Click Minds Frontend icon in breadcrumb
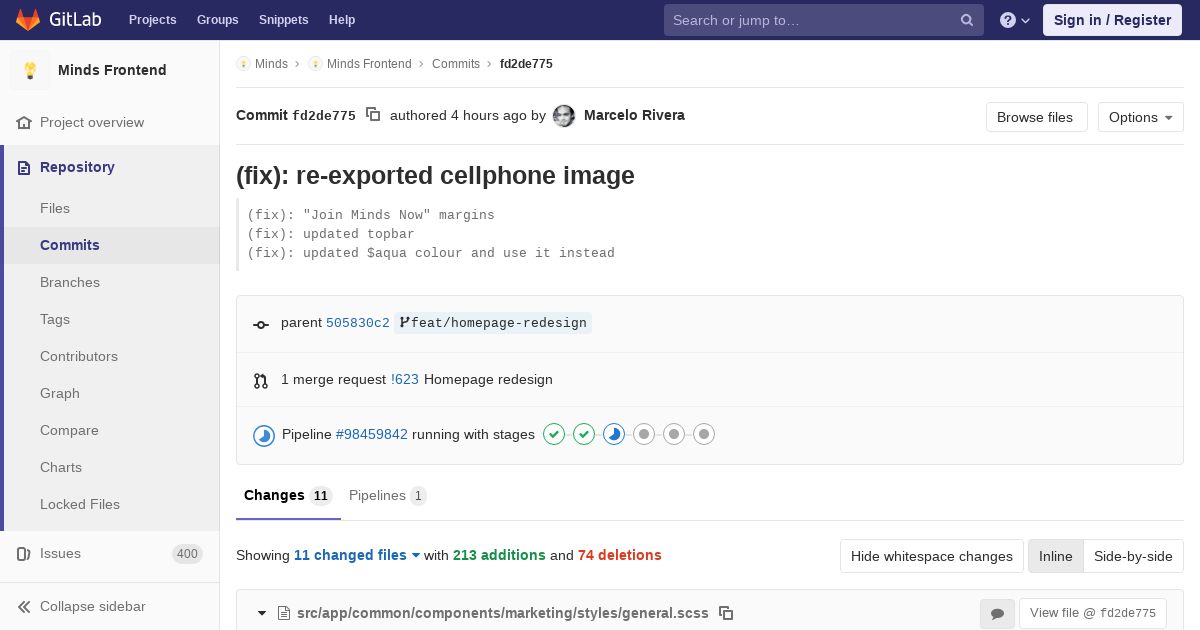Viewport: 1200px width, 630px height. coord(315,64)
